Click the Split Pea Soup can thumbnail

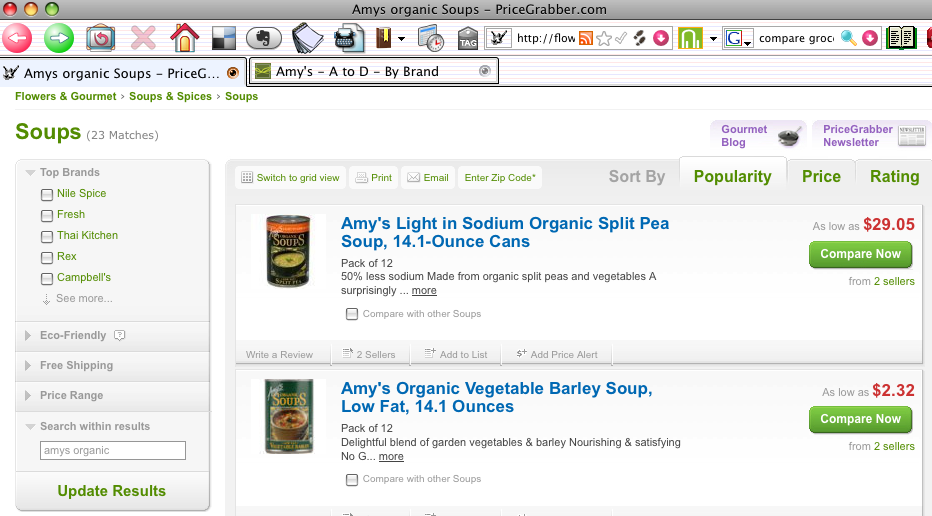(288, 251)
